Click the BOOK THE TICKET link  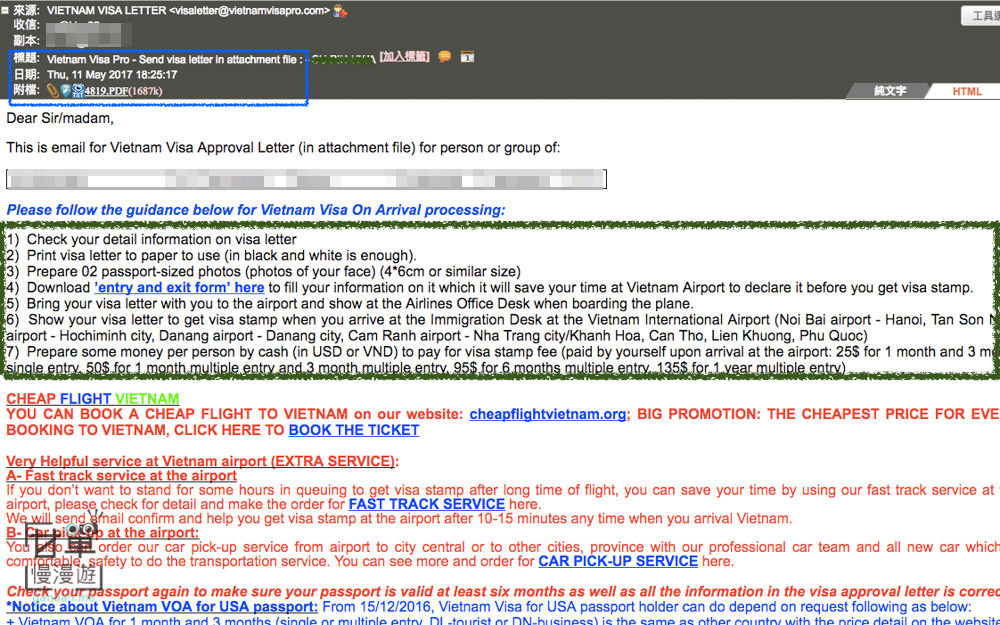(354, 430)
